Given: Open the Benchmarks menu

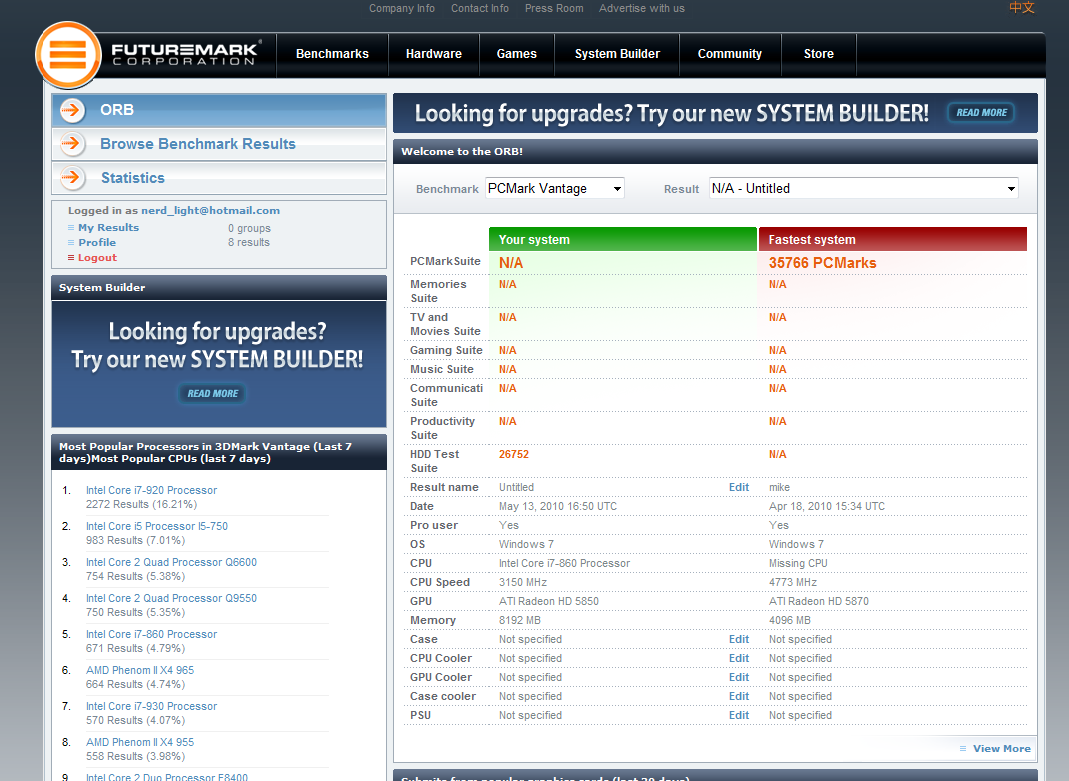Looking at the screenshot, I should (x=332, y=54).
